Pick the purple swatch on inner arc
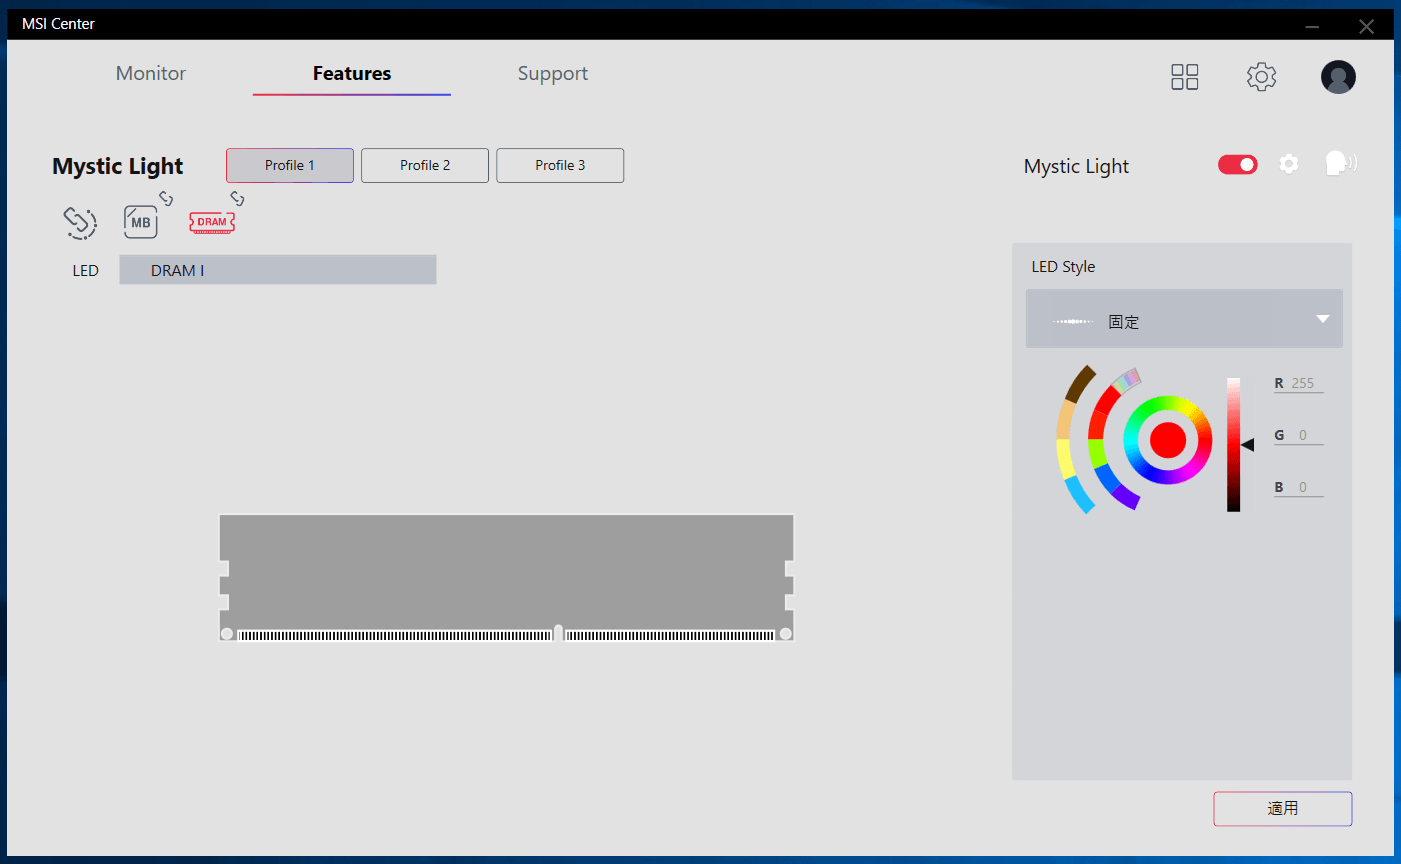The image size is (1401, 864). pos(1127,497)
